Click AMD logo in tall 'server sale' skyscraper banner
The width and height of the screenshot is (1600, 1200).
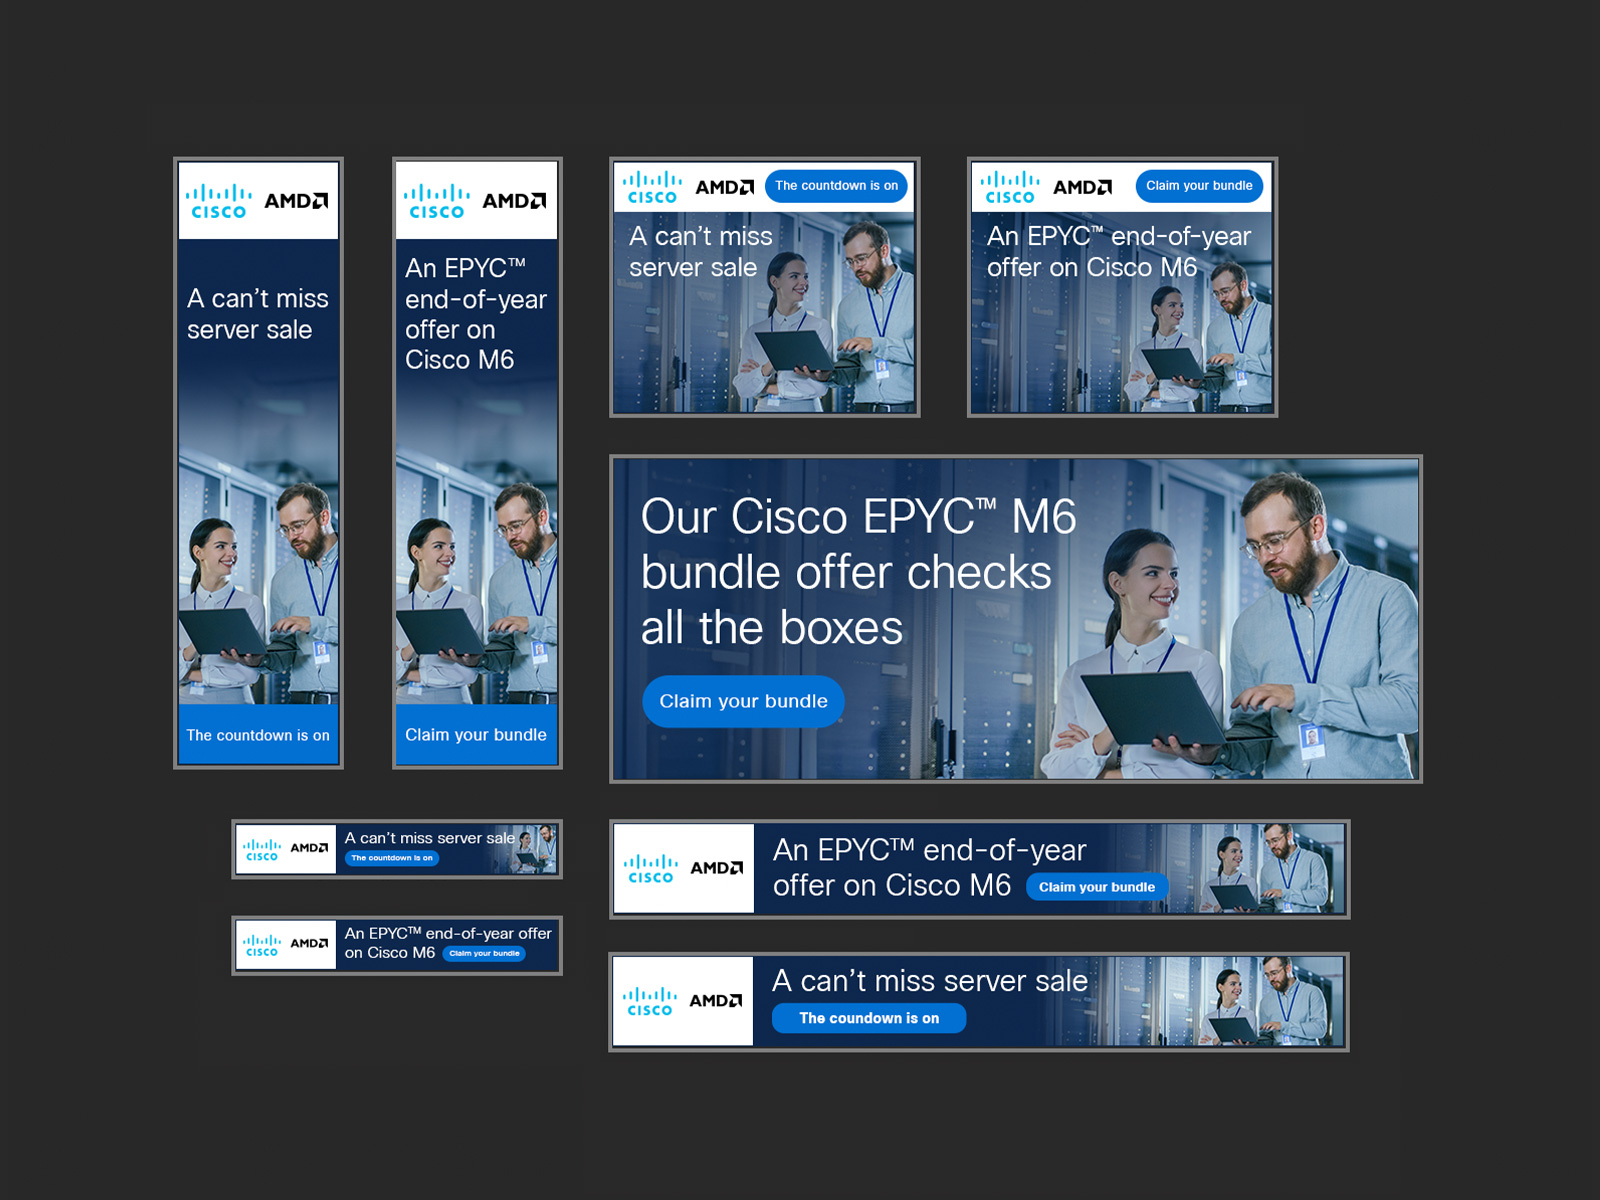[296, 201]
